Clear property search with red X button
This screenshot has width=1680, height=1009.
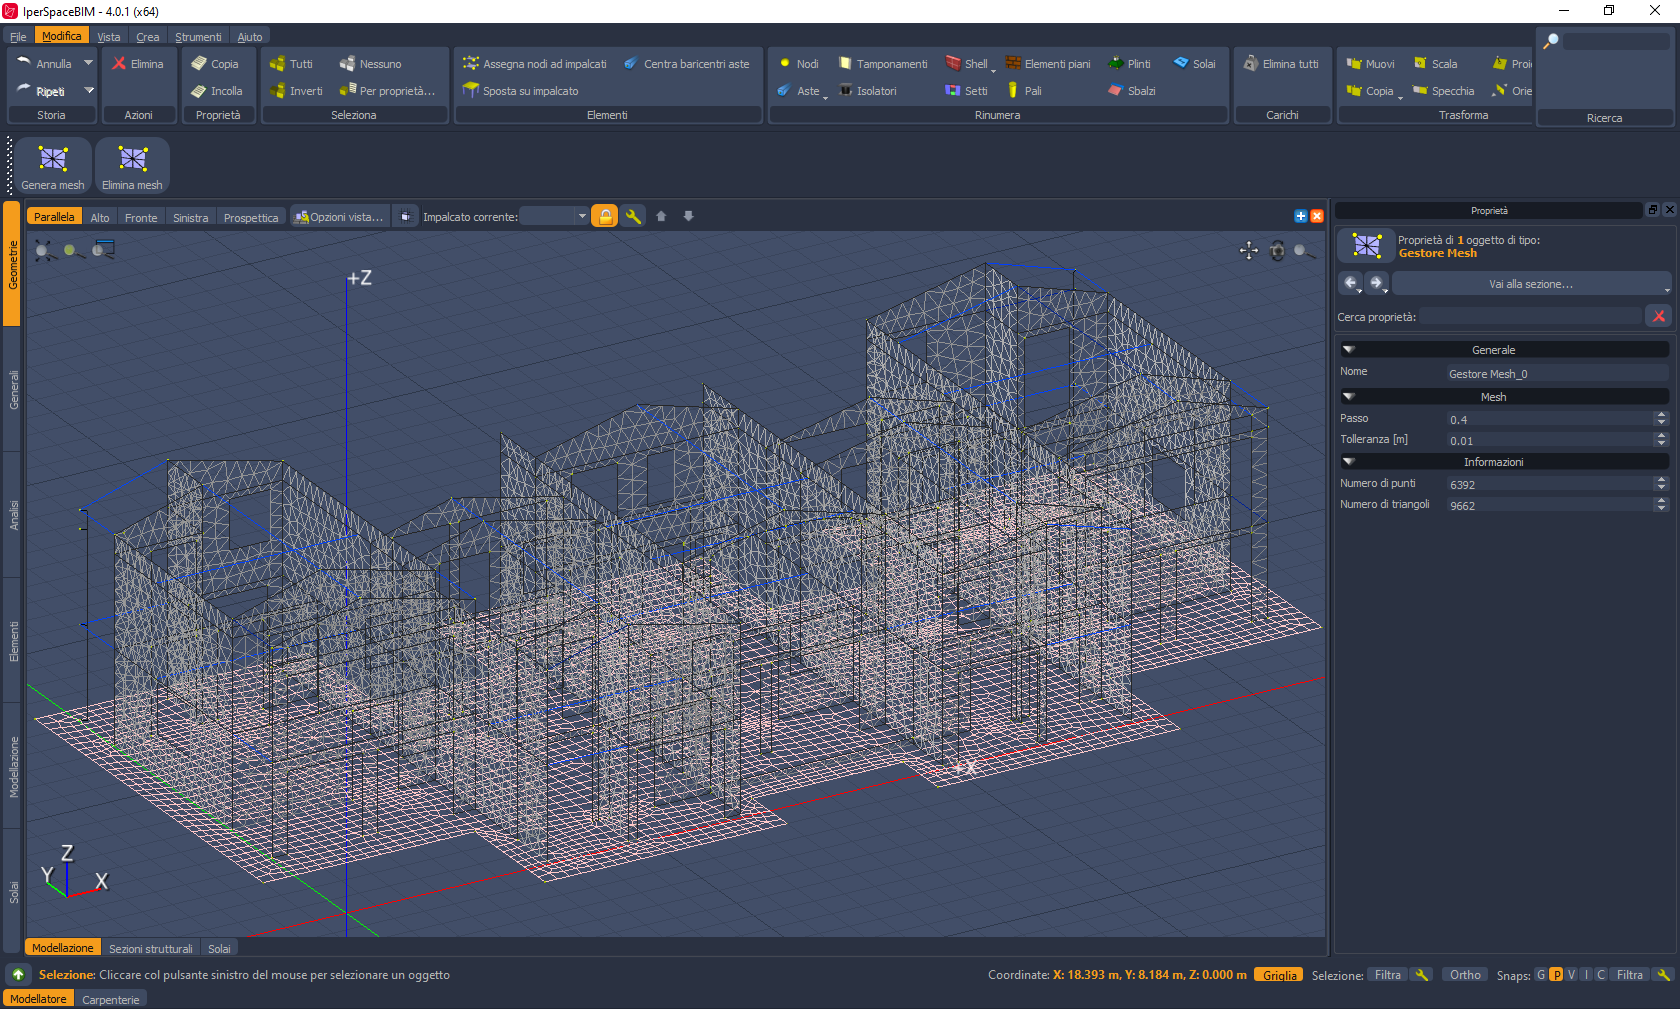click(x=1658, y=317)
